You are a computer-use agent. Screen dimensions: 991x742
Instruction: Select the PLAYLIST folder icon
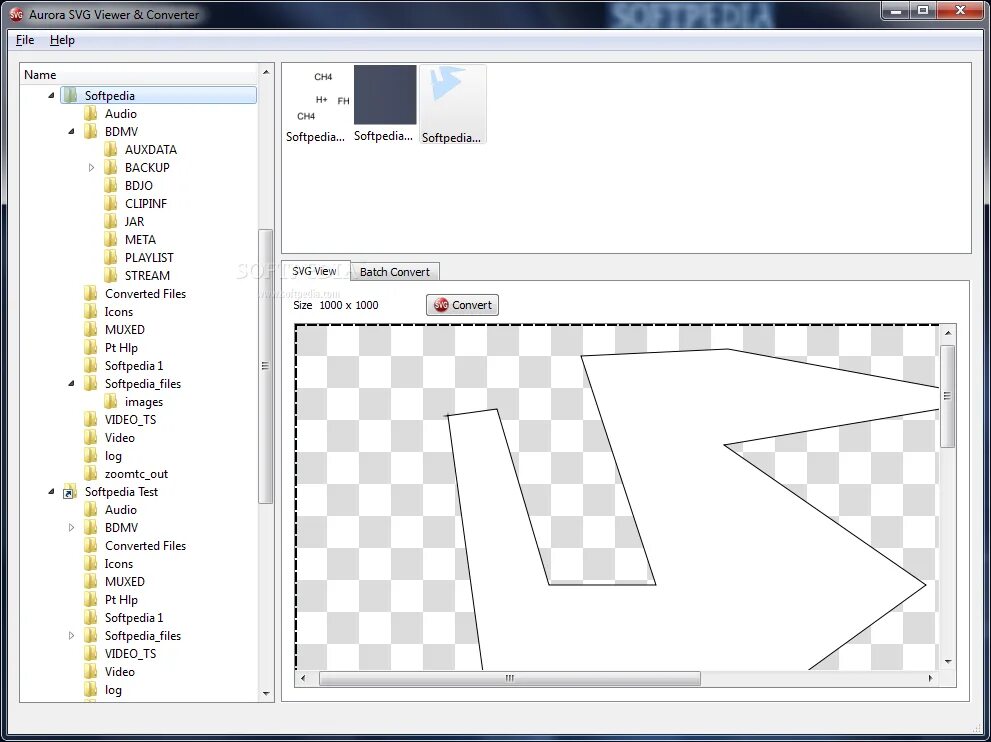point(110,257)
